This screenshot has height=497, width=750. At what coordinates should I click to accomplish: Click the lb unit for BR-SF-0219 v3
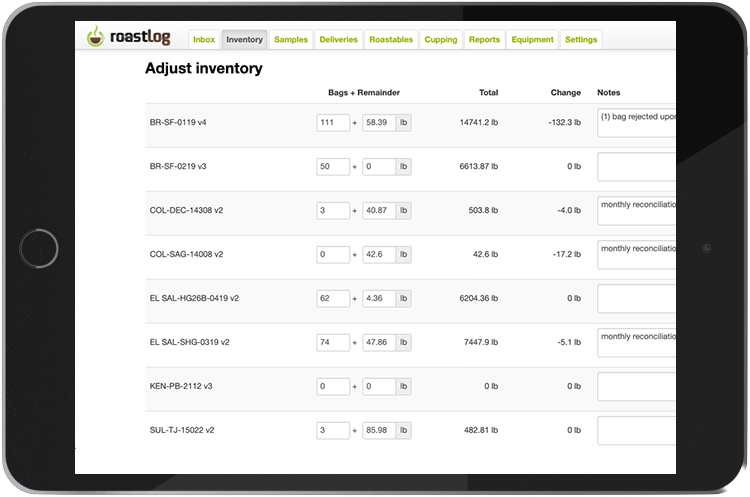pyautogui.click(x=403, y=167)
